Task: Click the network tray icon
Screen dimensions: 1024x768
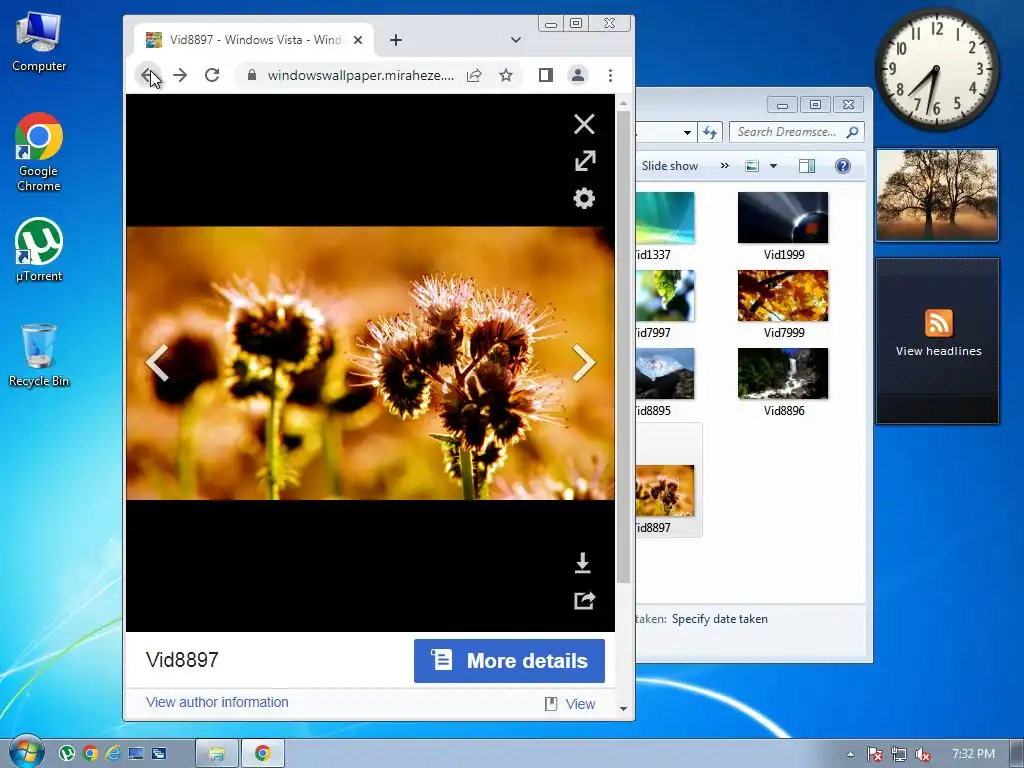Action: point(899,754)
